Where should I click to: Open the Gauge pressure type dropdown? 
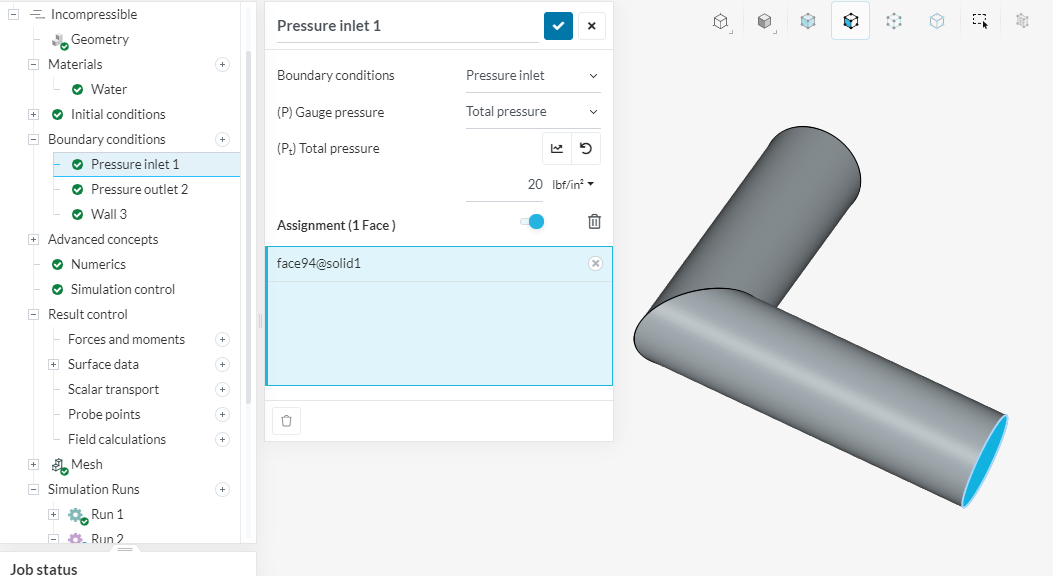tap(531, 112)
